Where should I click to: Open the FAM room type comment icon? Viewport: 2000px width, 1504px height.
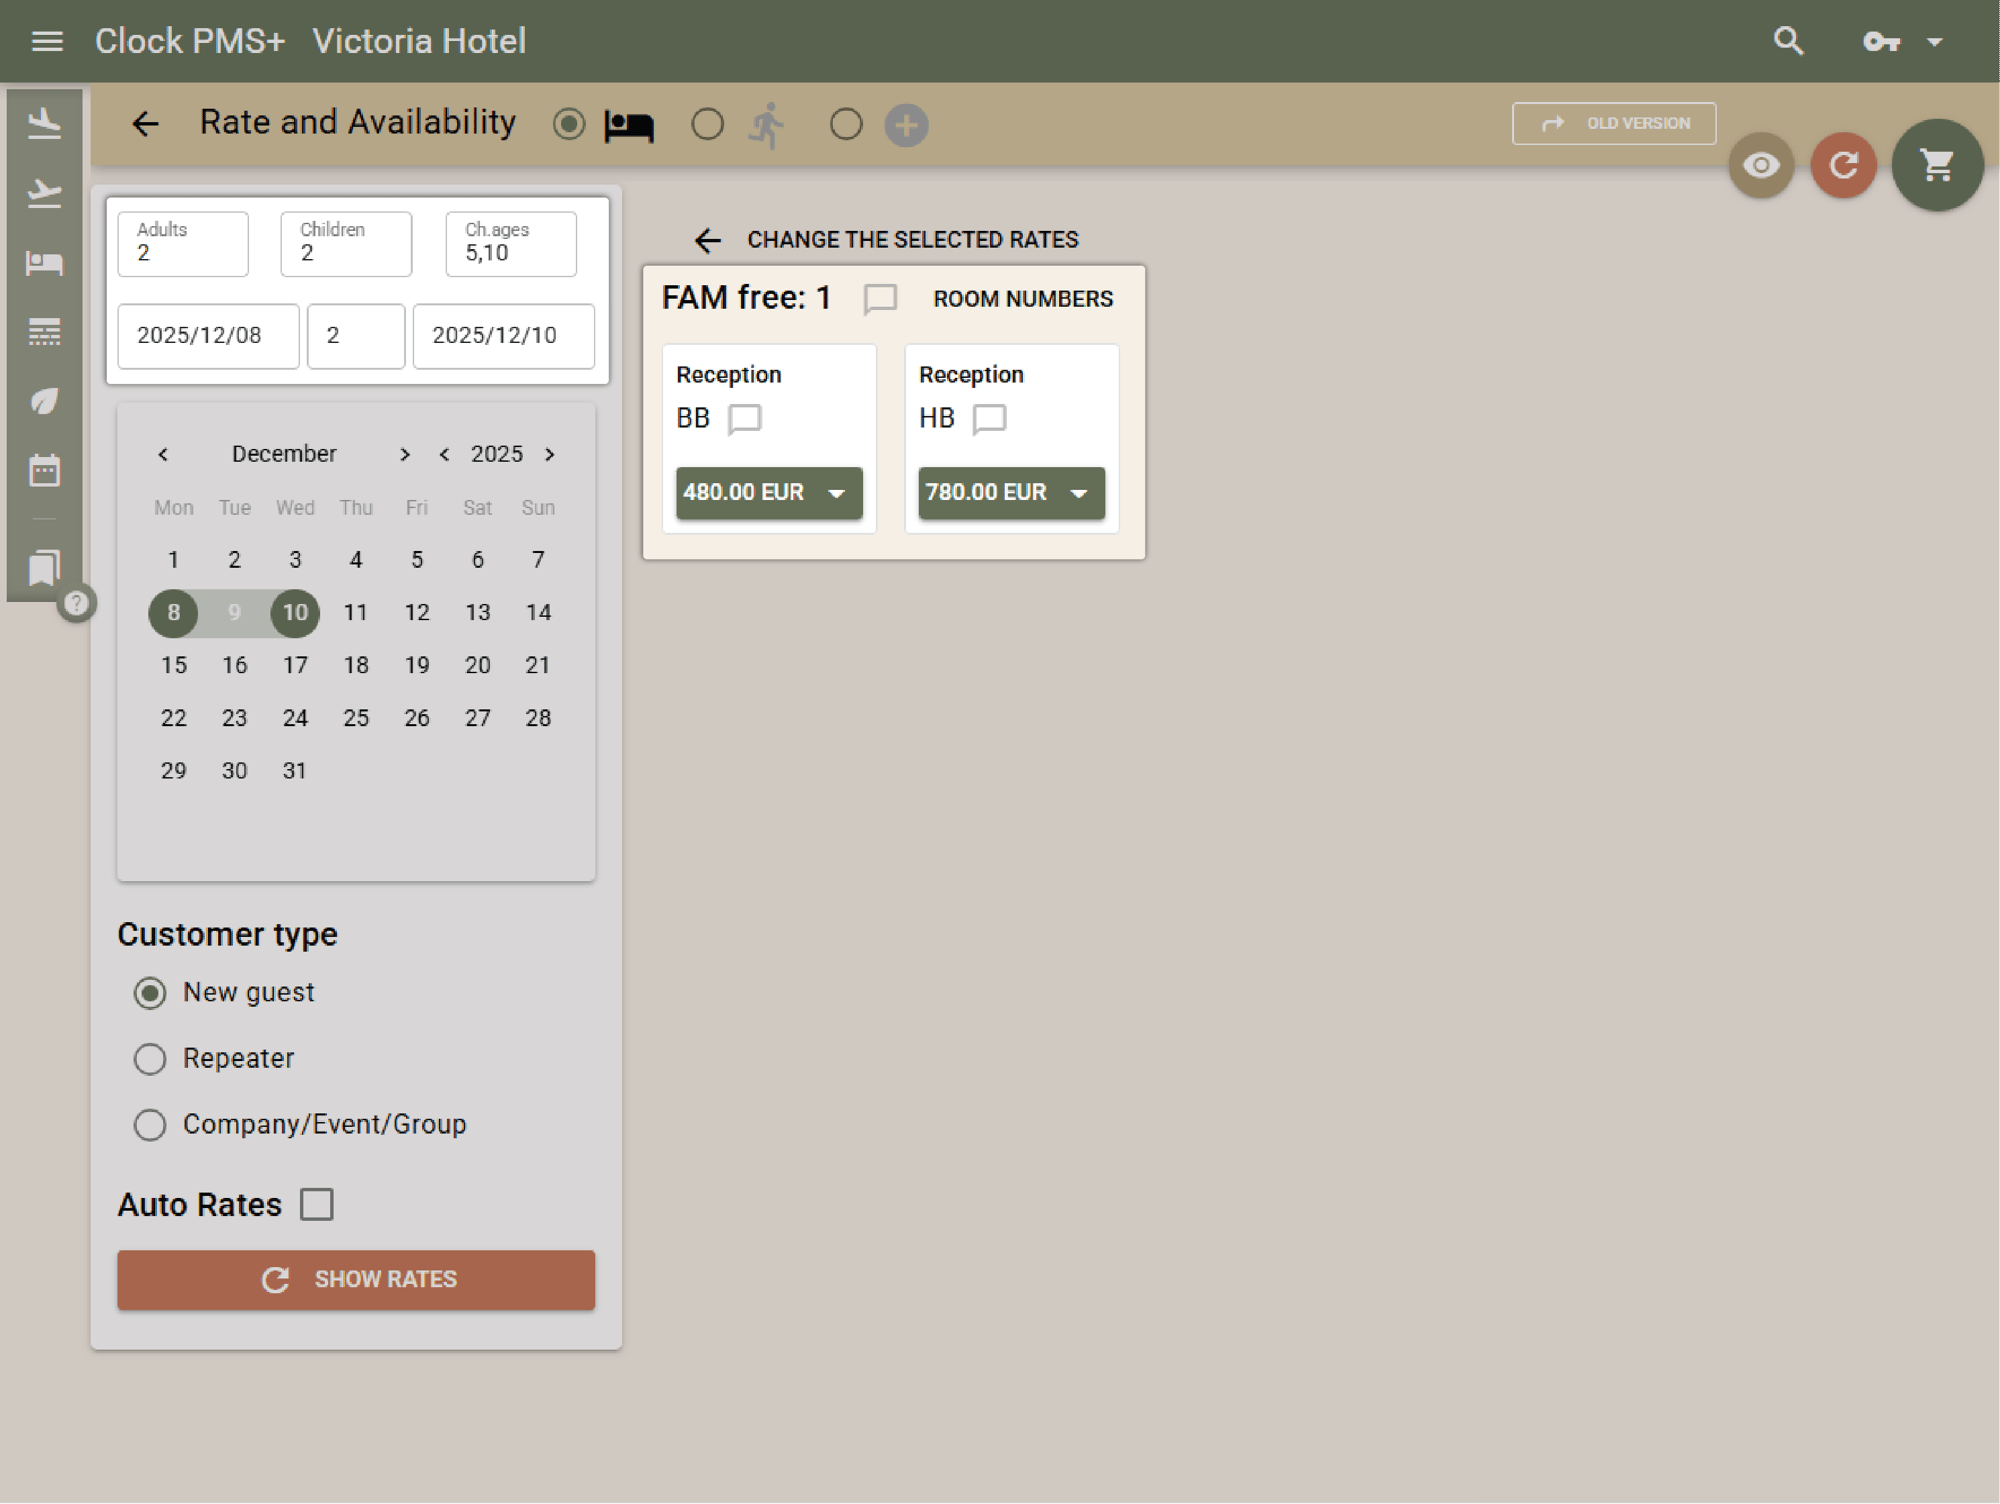[880, 299]
